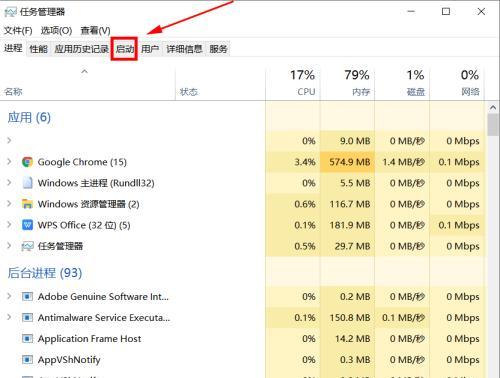Screen dimensions: 500x378
Task: Click the 181.9 MB memory cell
Action: coord(347,225)
